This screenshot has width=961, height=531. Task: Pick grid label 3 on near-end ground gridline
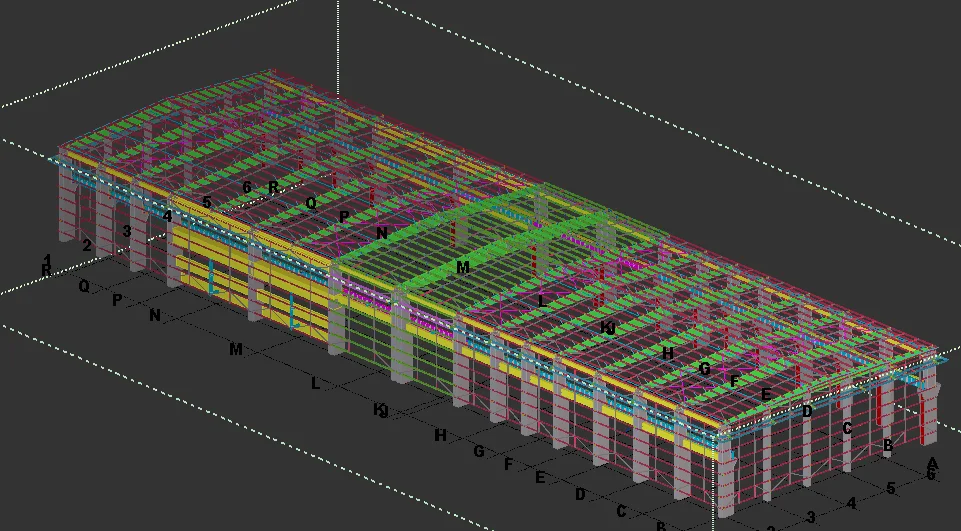(810, 518)
